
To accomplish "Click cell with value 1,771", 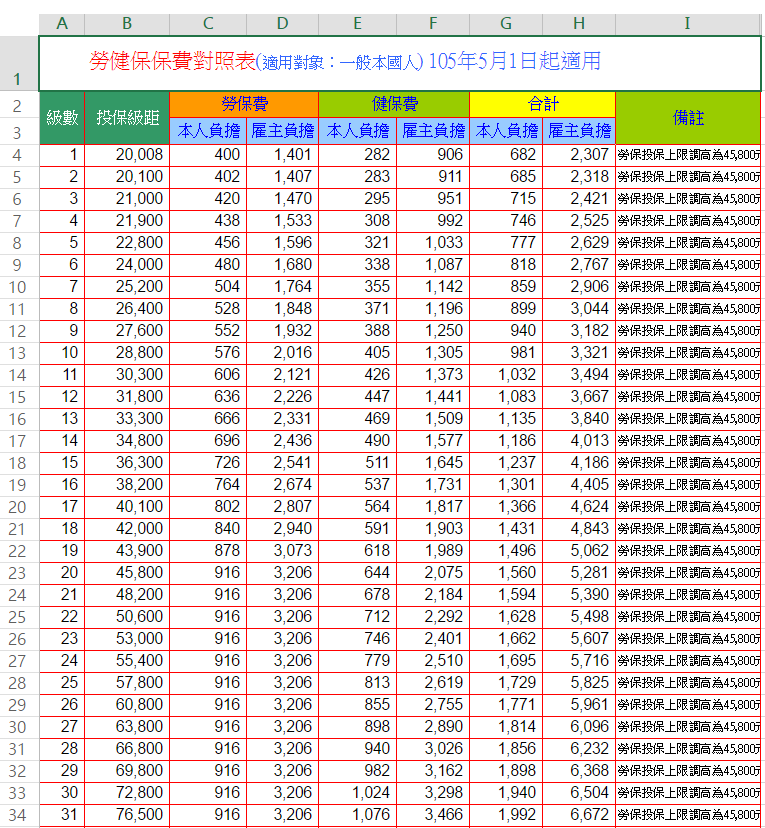I will pos(506,705).
